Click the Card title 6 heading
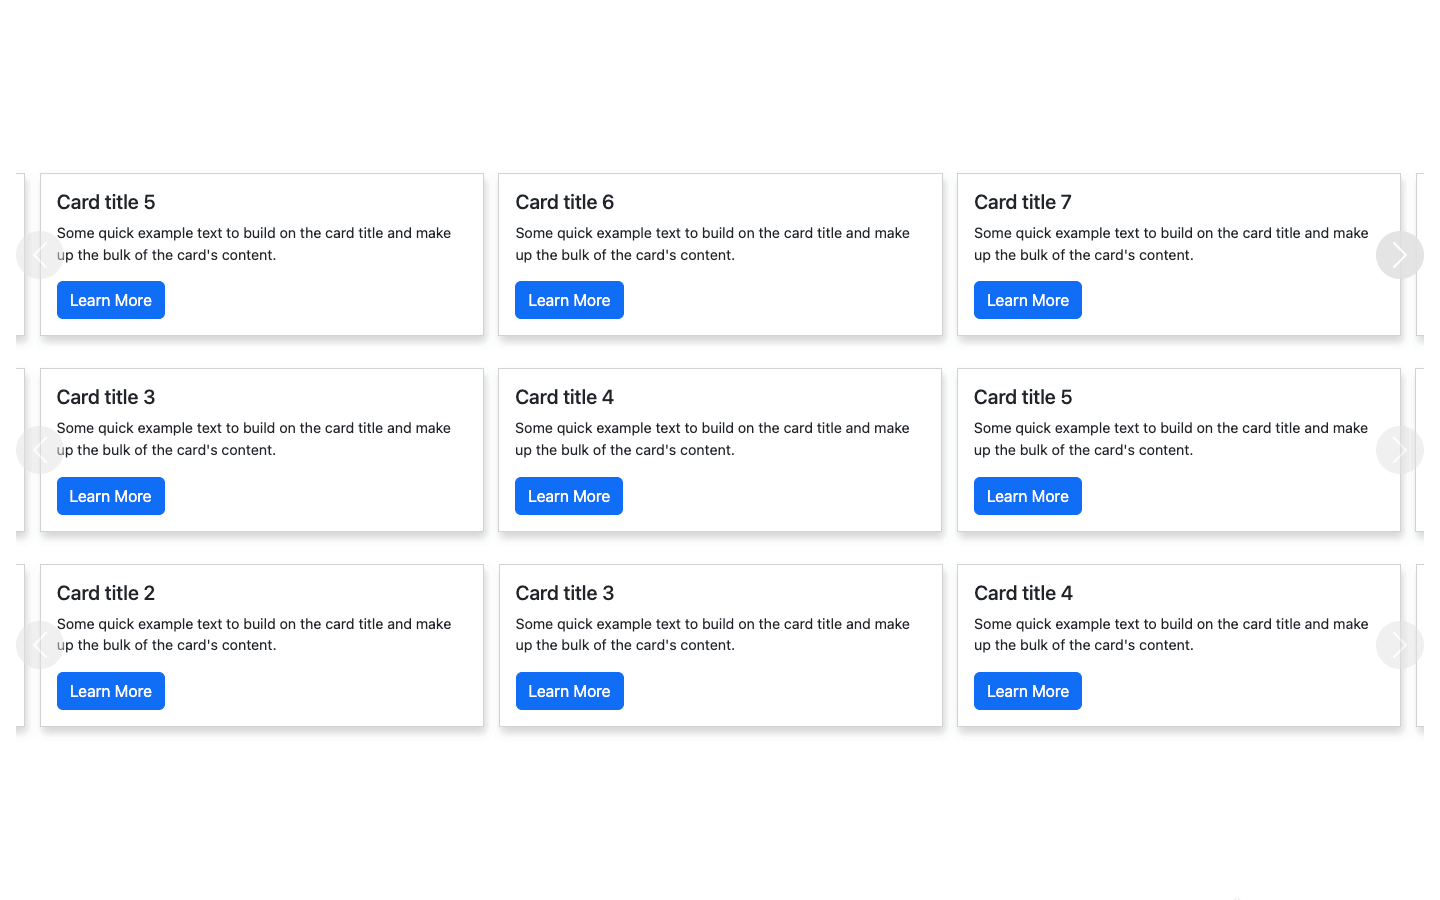 [564, 202]
